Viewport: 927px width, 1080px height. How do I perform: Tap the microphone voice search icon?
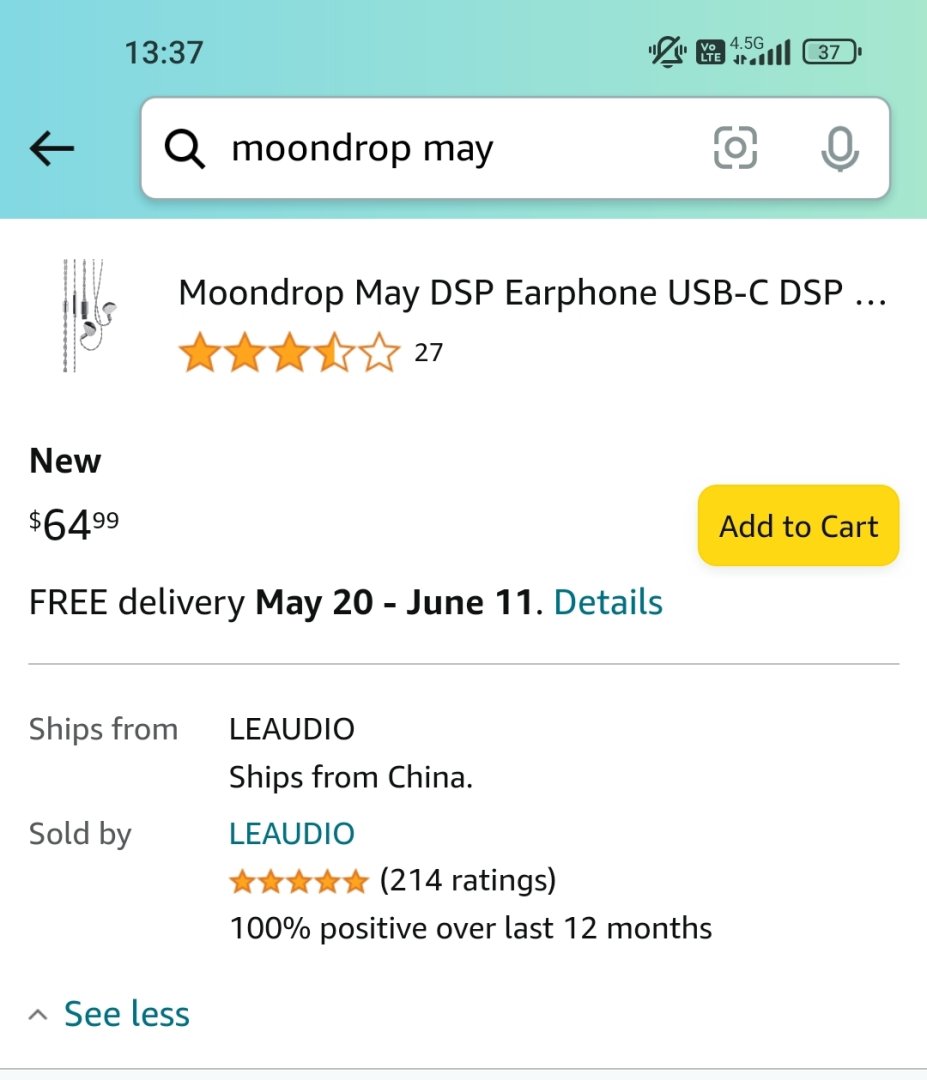tap(839, 149)
